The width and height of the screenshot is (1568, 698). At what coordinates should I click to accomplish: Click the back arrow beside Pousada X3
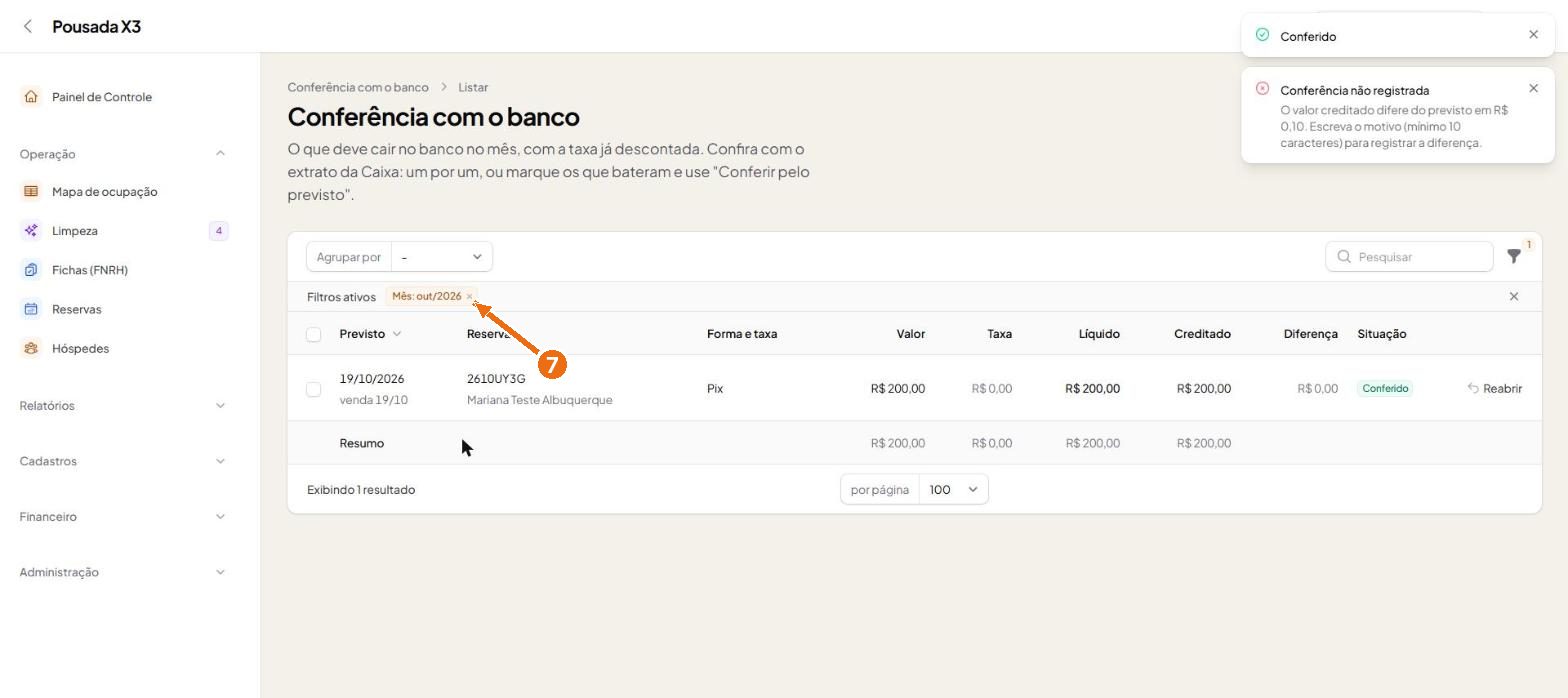28,27
